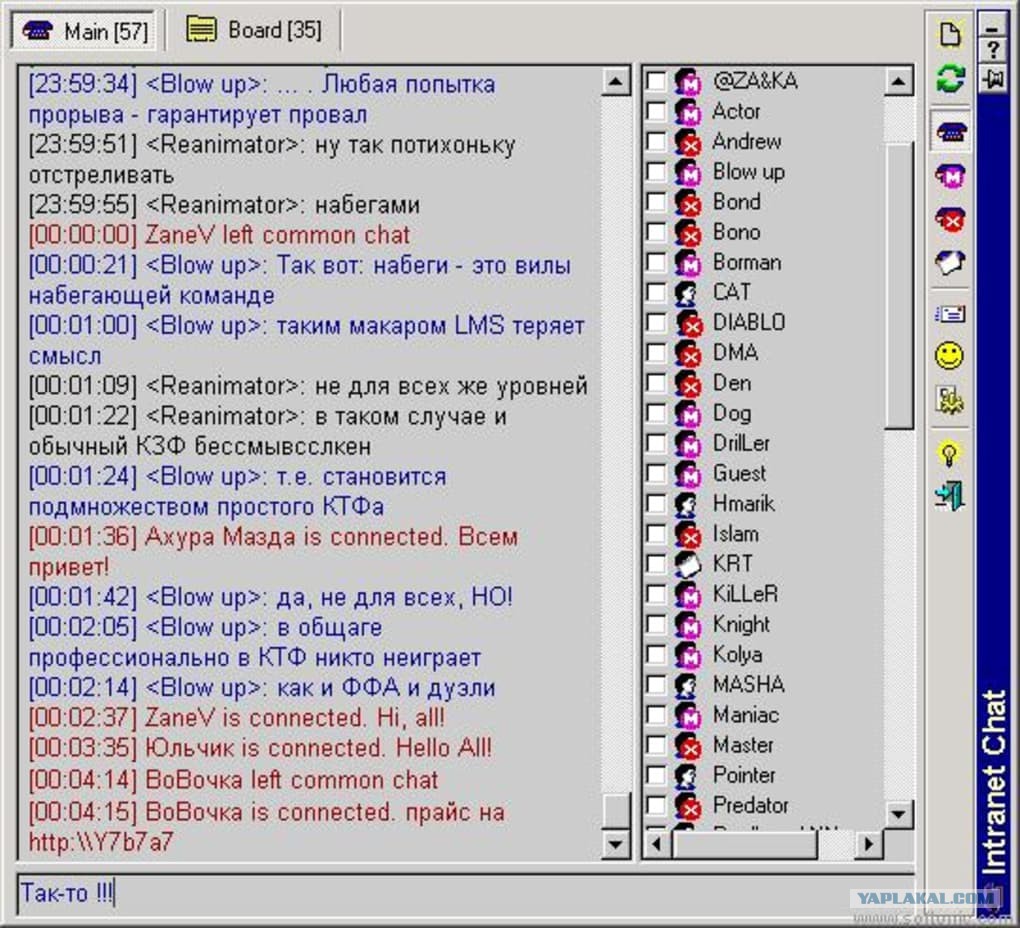Select the blue telephone status icon

pos(951,132)
